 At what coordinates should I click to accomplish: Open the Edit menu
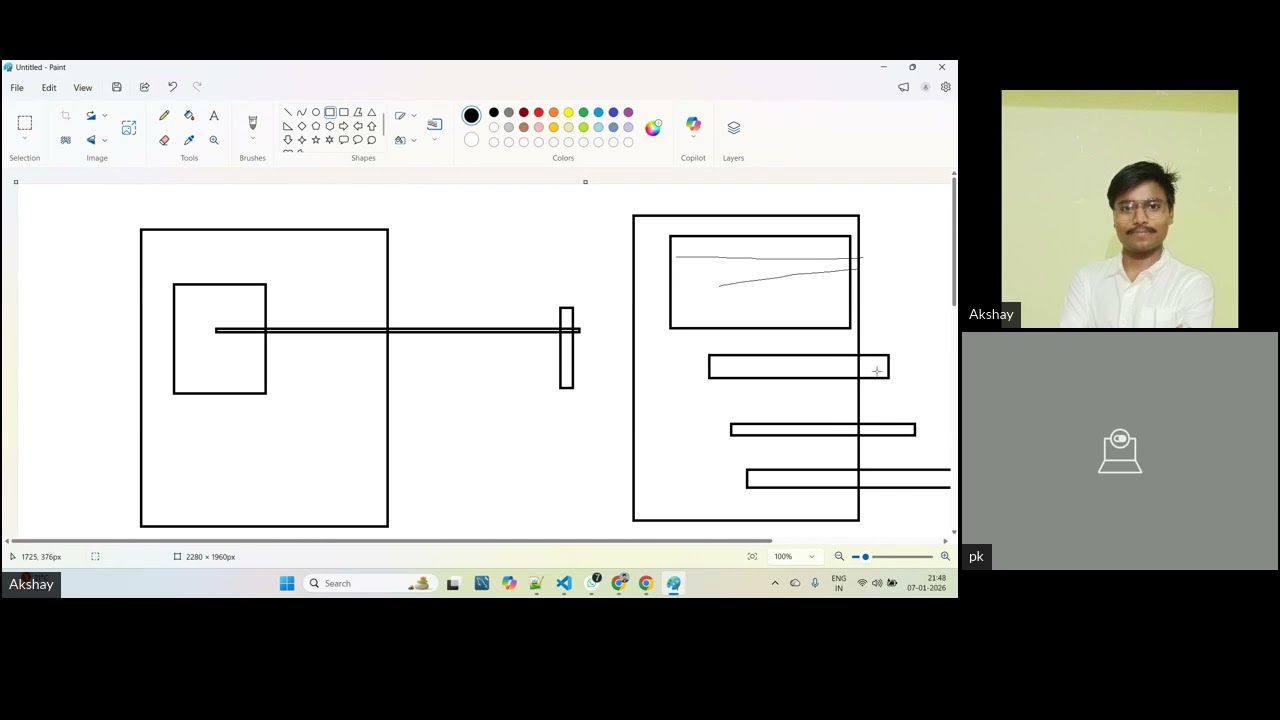[x=49, y=88]
